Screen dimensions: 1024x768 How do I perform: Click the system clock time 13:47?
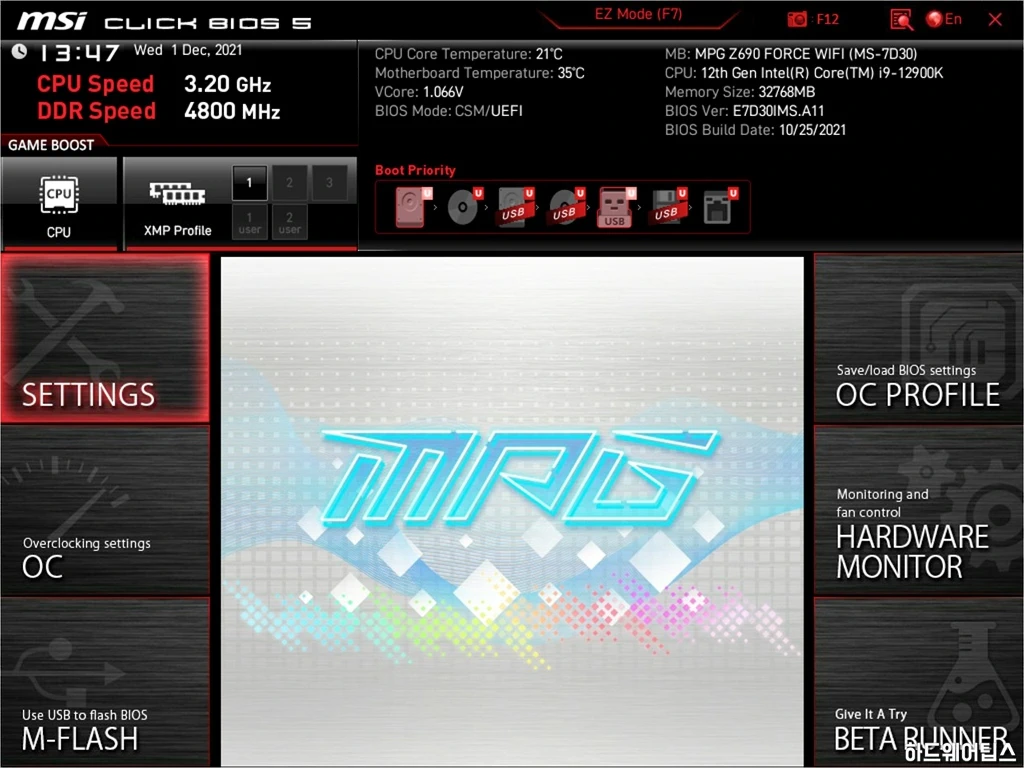pos(79,52)
